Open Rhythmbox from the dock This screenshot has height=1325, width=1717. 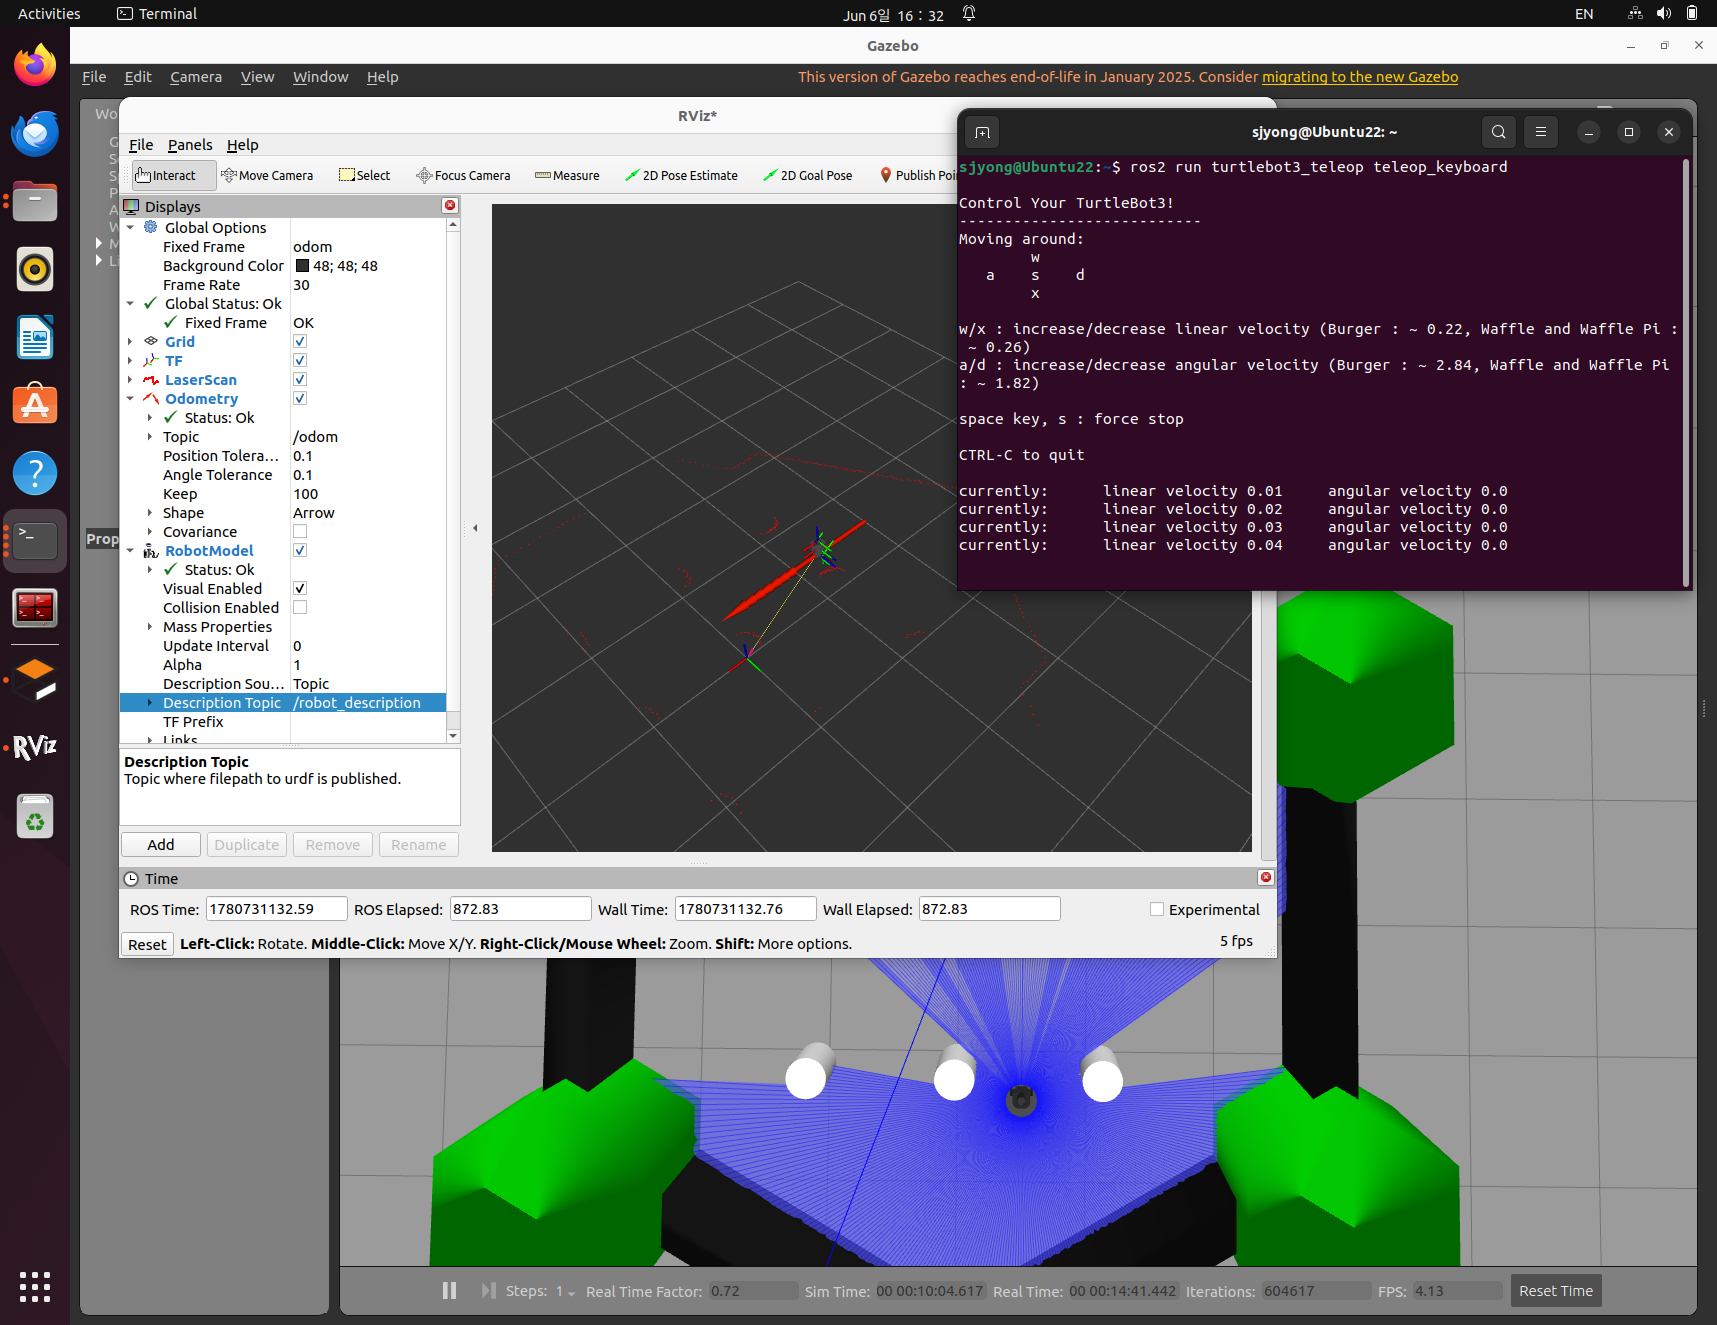[x=35, y=269]
